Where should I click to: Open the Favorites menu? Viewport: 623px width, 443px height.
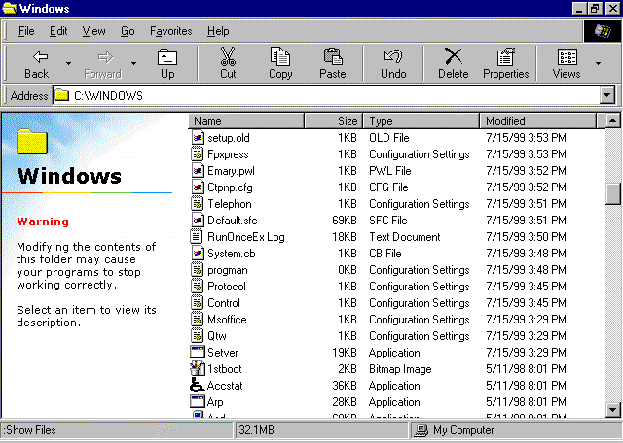point(171,31)
